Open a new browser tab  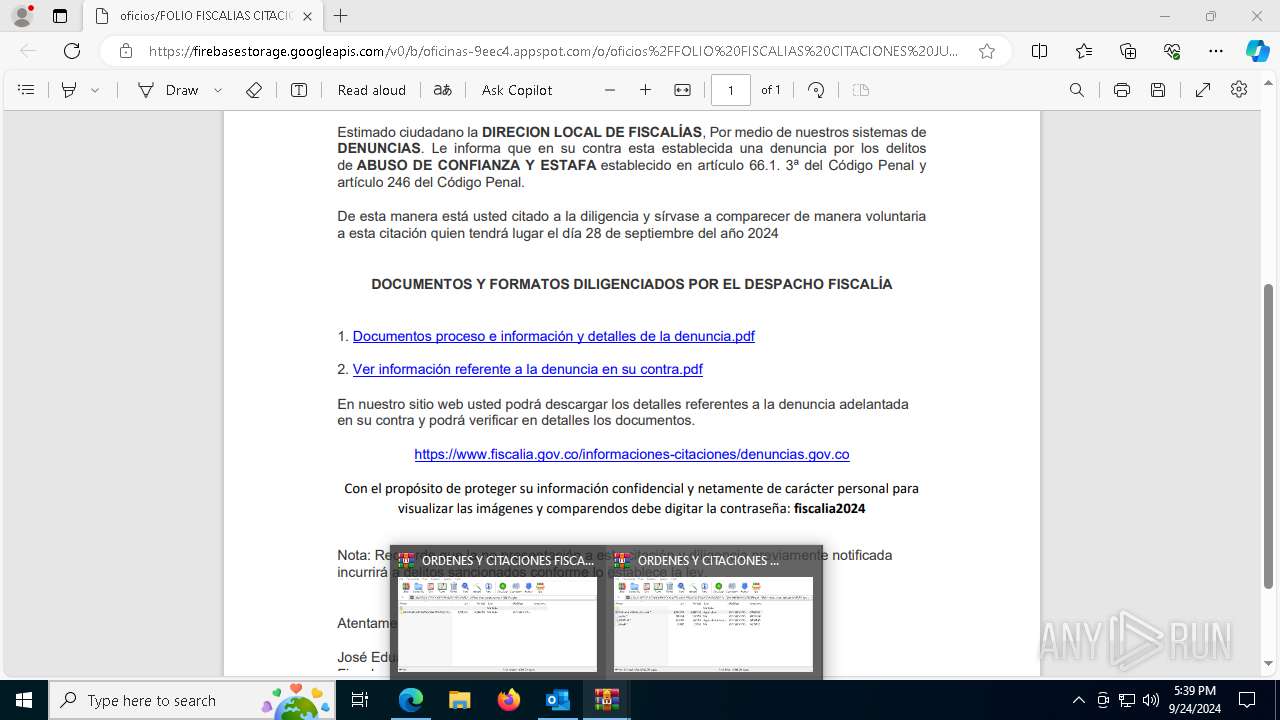coord(341,16)
